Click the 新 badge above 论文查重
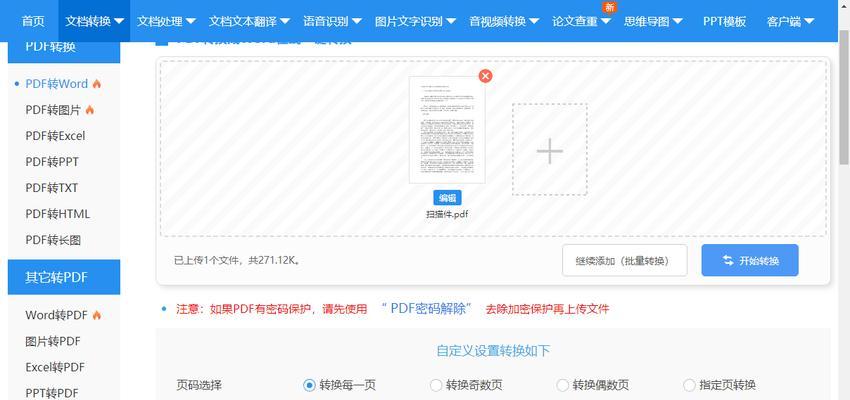The height and width of the screenshot is (400, 850). (x=610, y=7)
